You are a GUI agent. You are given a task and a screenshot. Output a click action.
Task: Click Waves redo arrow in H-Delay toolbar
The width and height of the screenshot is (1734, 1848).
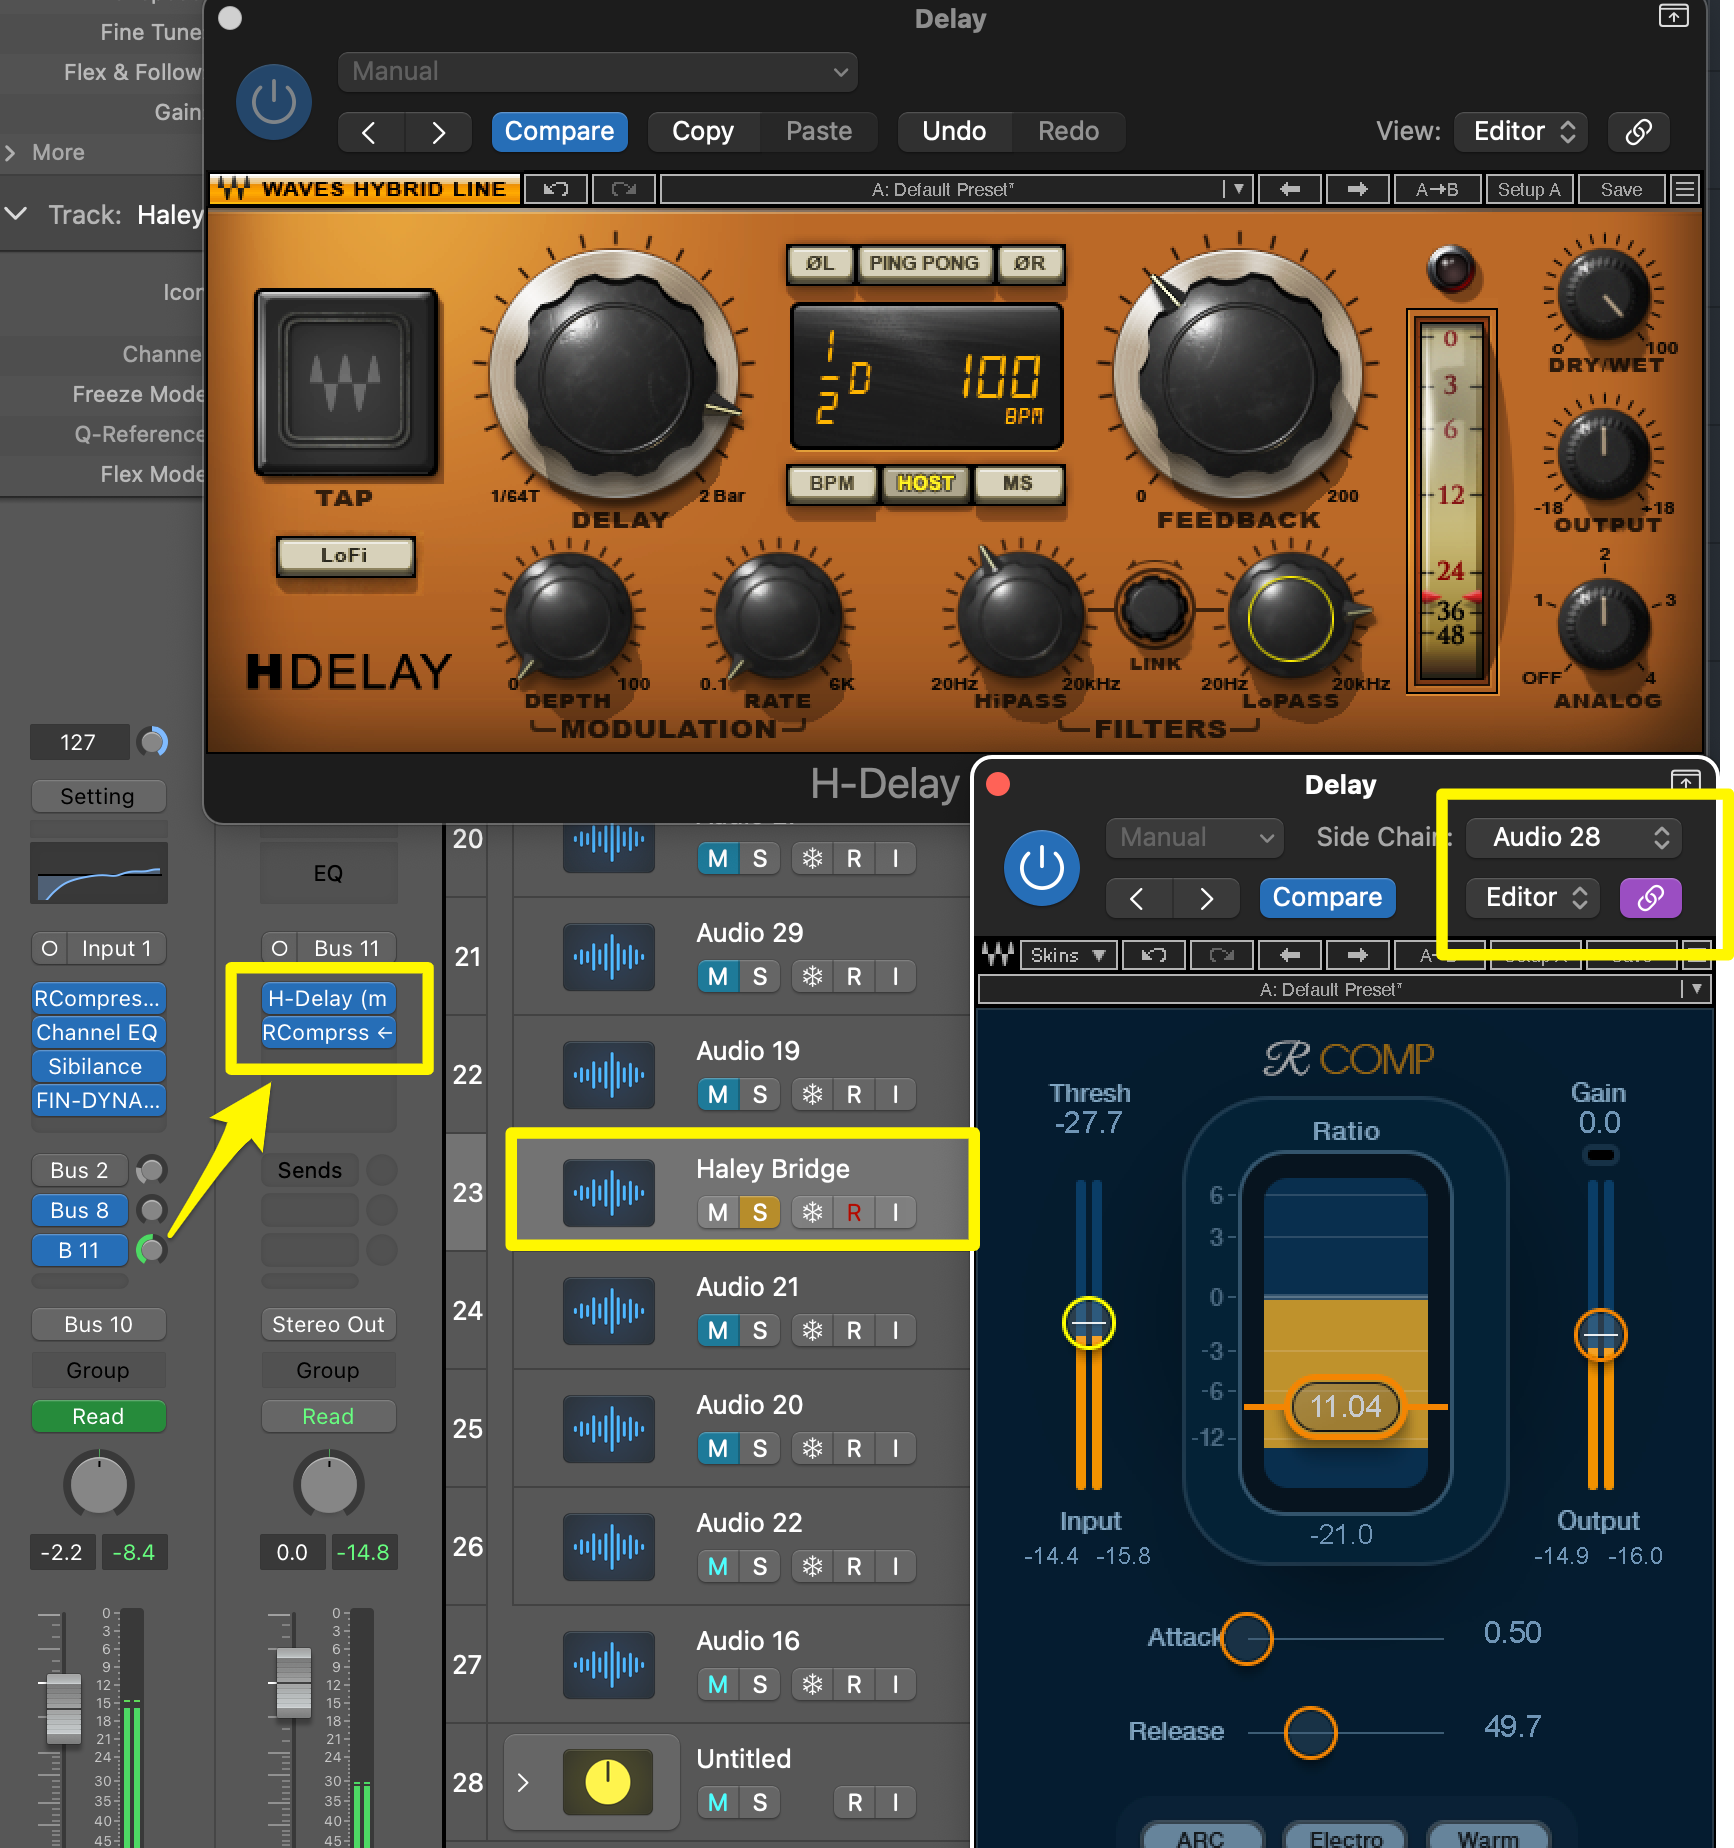[623, 189]
